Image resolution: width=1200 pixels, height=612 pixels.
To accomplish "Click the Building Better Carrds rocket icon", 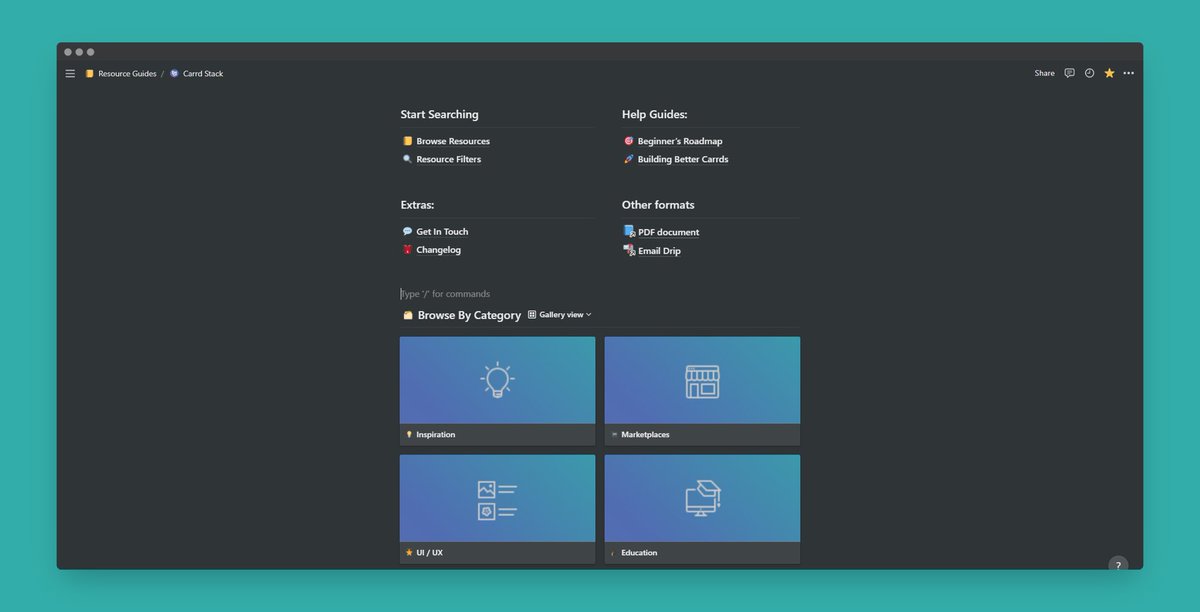I will [x=628, y=159].
